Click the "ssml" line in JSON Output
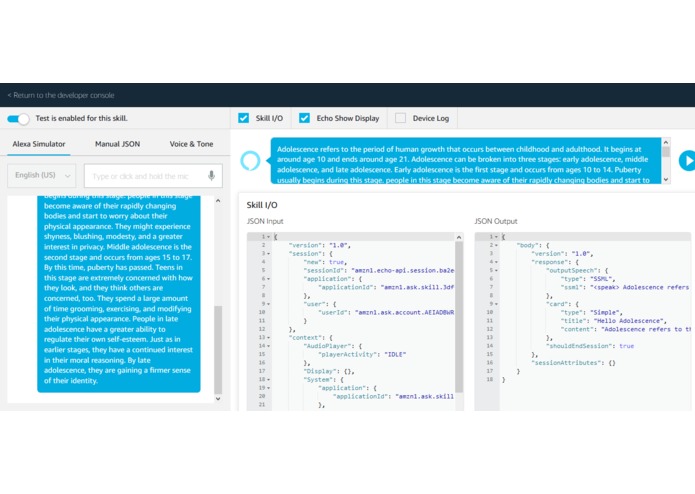Screen dimensions: 695x494 pos(625,287)
